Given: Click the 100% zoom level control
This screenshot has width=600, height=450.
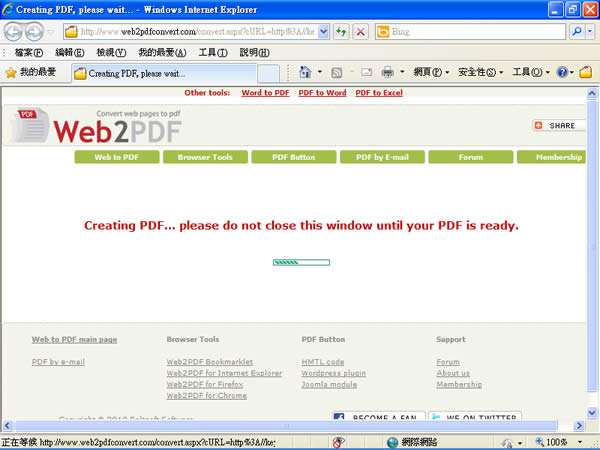Looking at the screenshot, I should [559, 442].
